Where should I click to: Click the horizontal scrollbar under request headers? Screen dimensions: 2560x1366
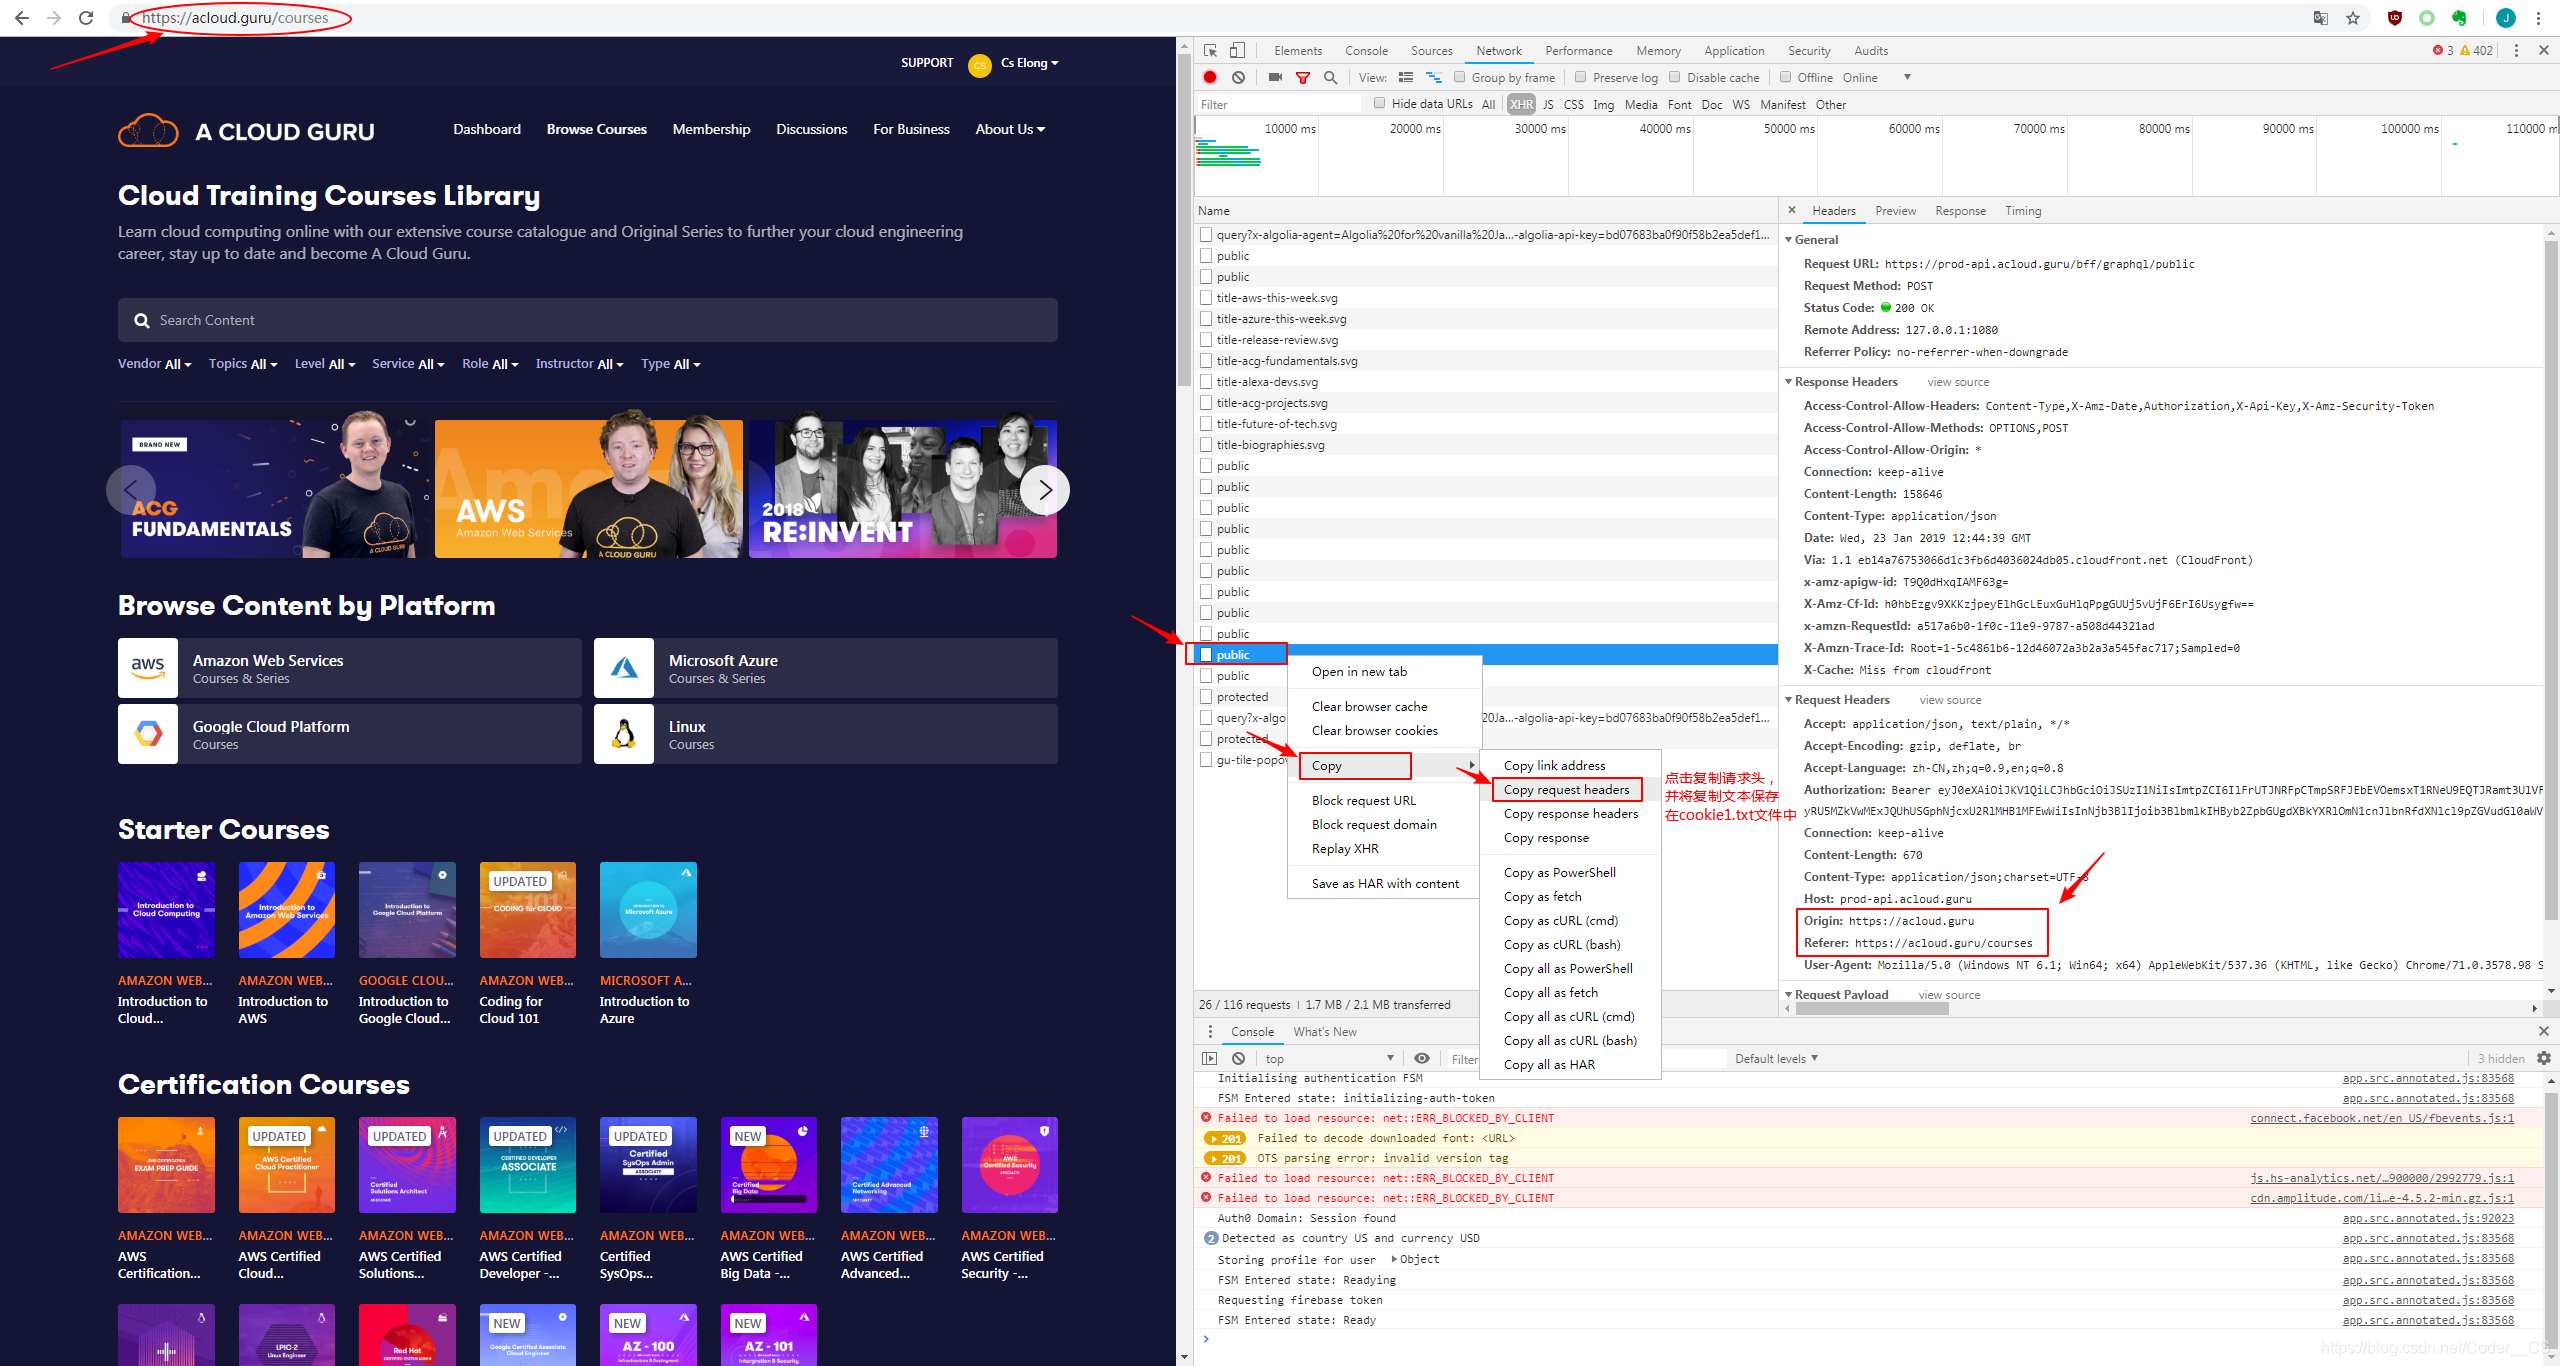tap(1871, 1008)
